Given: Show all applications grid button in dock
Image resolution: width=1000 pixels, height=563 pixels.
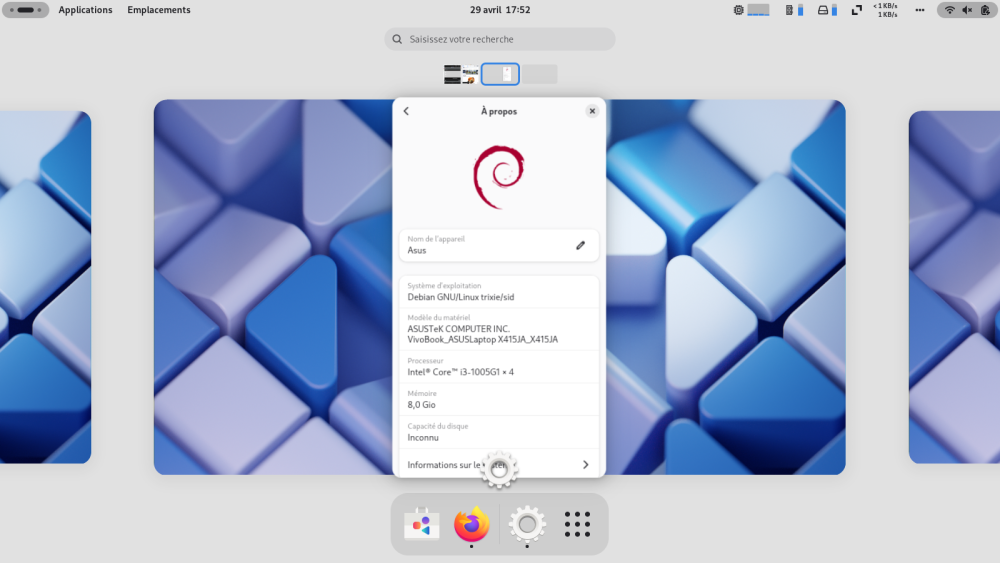Looking at the screenshot, I should (x=577, y=524).
